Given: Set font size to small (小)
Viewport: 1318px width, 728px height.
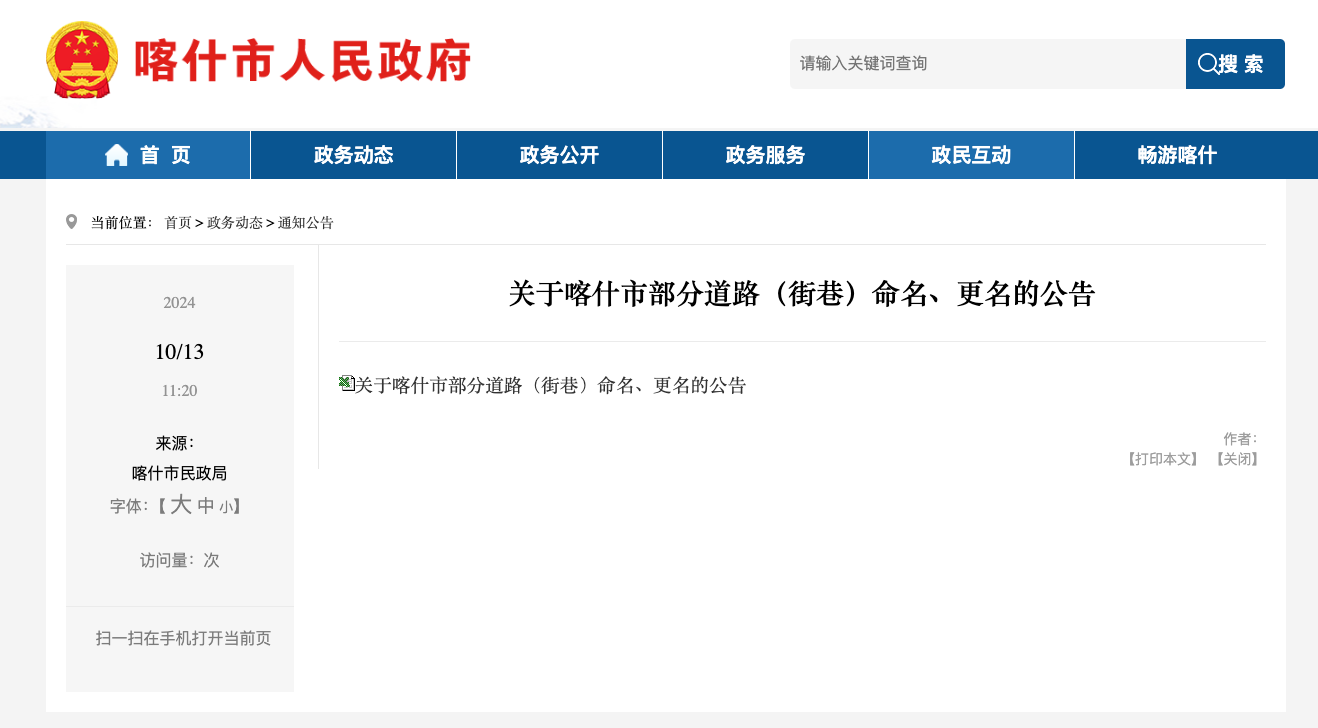Looking at the screenshot, I should tap(226, 507).
